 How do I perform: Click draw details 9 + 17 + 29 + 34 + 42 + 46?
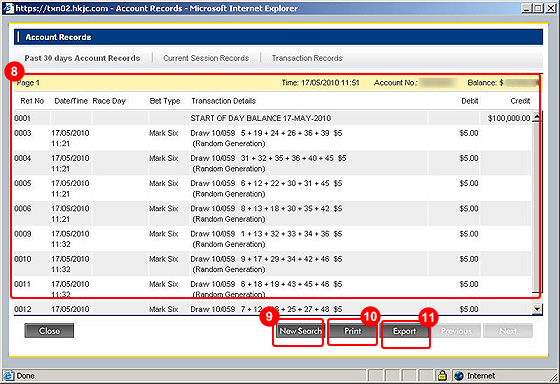pos(285,259)
